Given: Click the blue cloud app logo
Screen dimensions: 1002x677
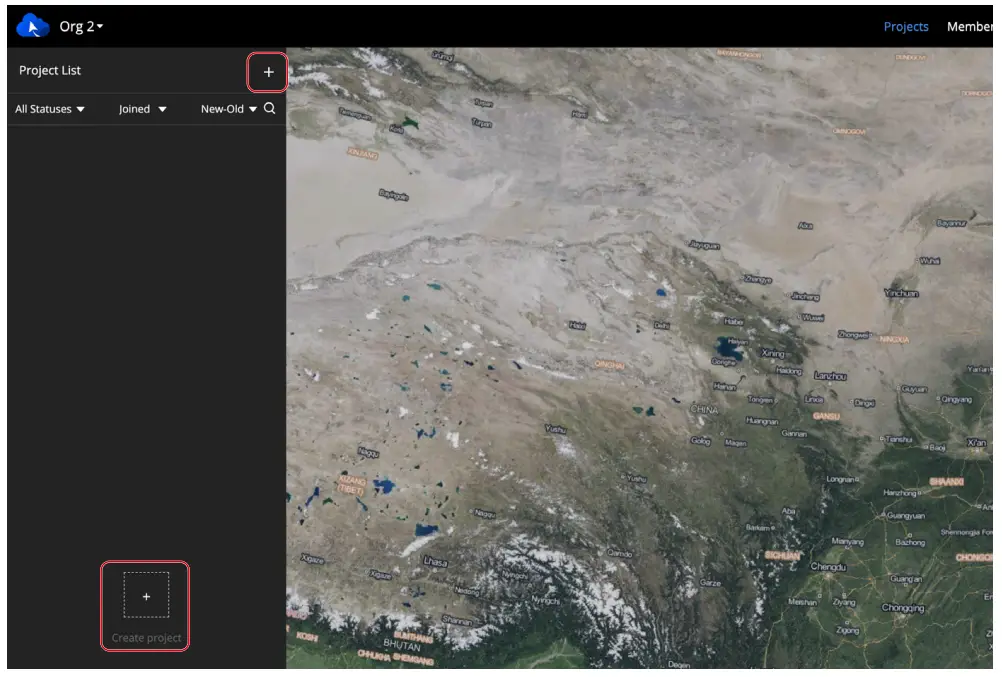Looking at the screenshot, I should (30, 26).
